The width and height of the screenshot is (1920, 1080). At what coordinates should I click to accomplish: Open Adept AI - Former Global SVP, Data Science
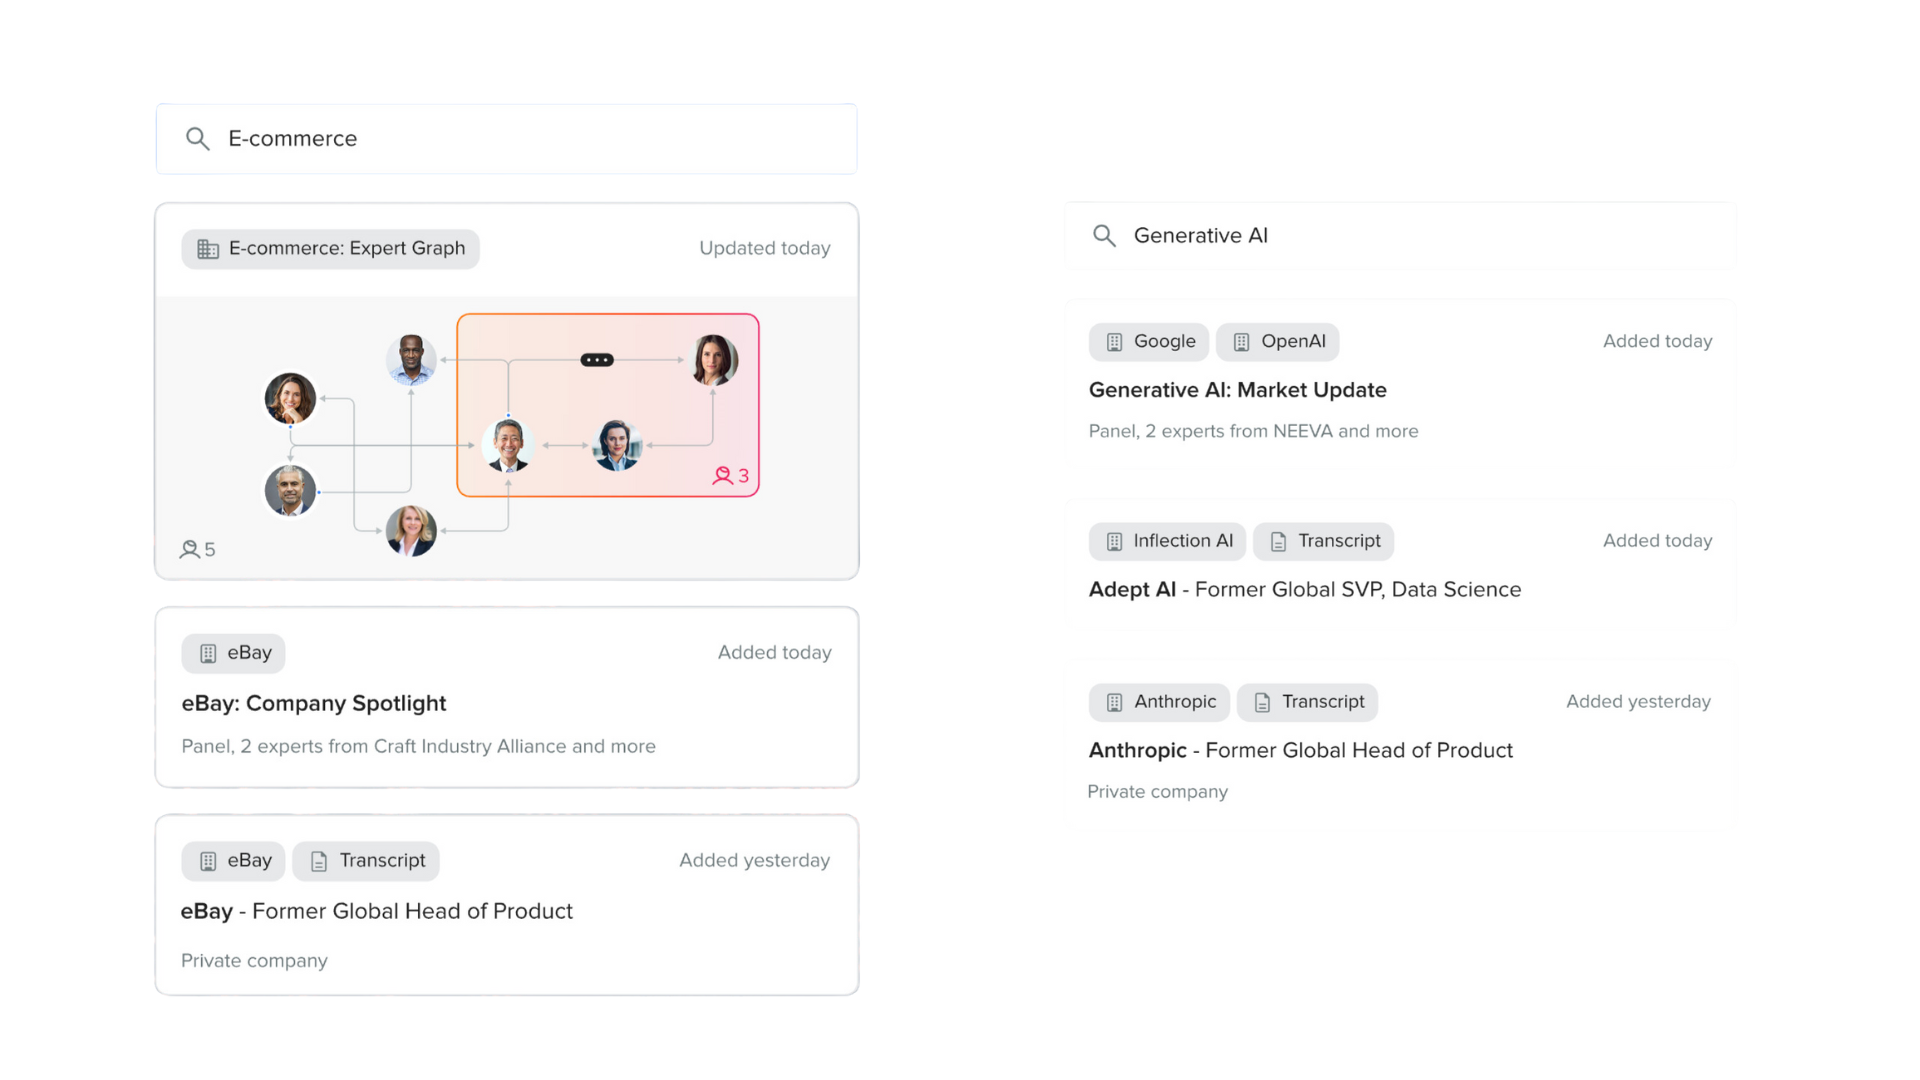click(1305, 590)
